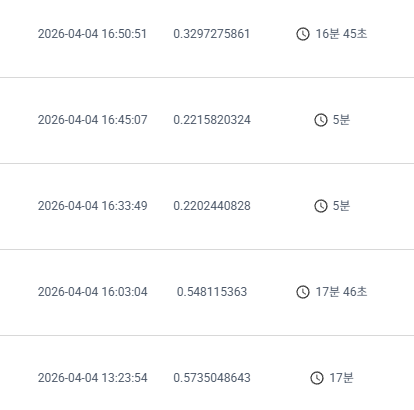Select timestamp 2026-04-04 16:45:07

92,120
